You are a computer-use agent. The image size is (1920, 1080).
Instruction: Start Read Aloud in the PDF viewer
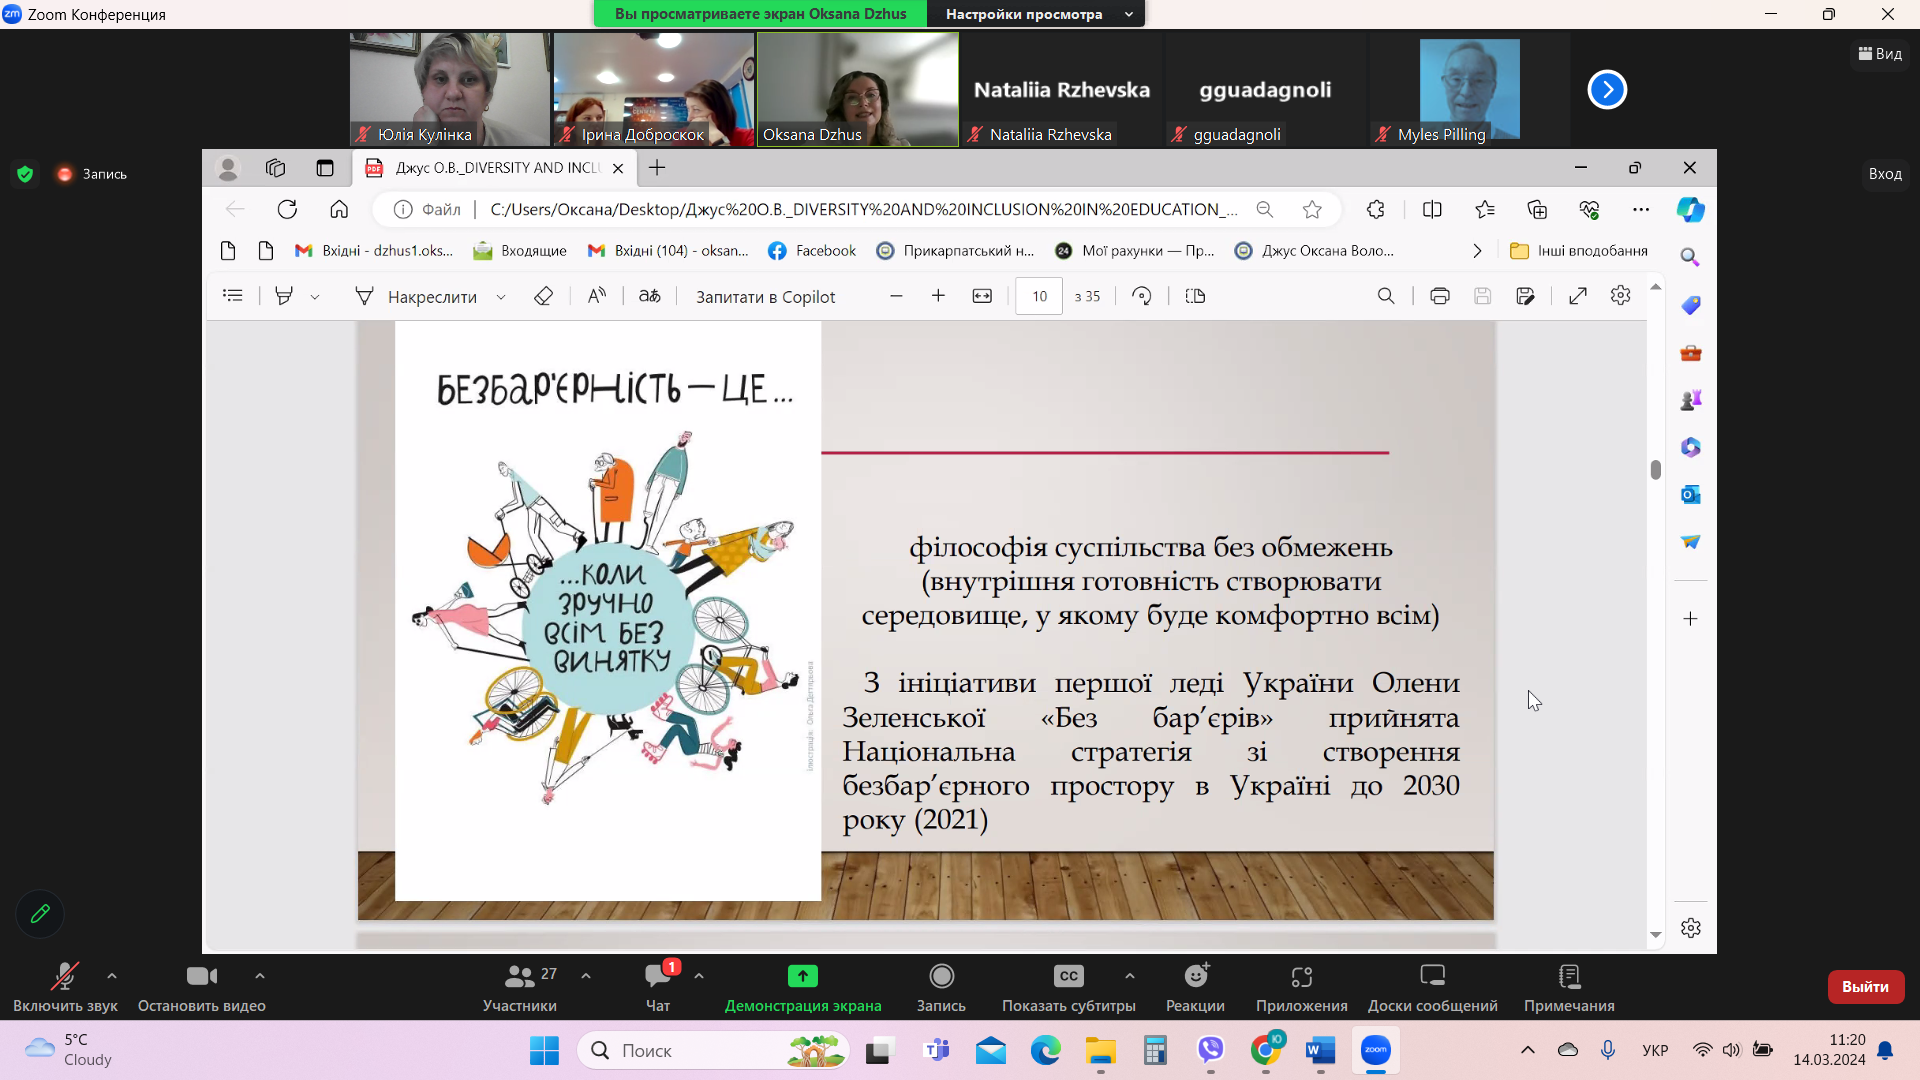(x=596, y=296)
